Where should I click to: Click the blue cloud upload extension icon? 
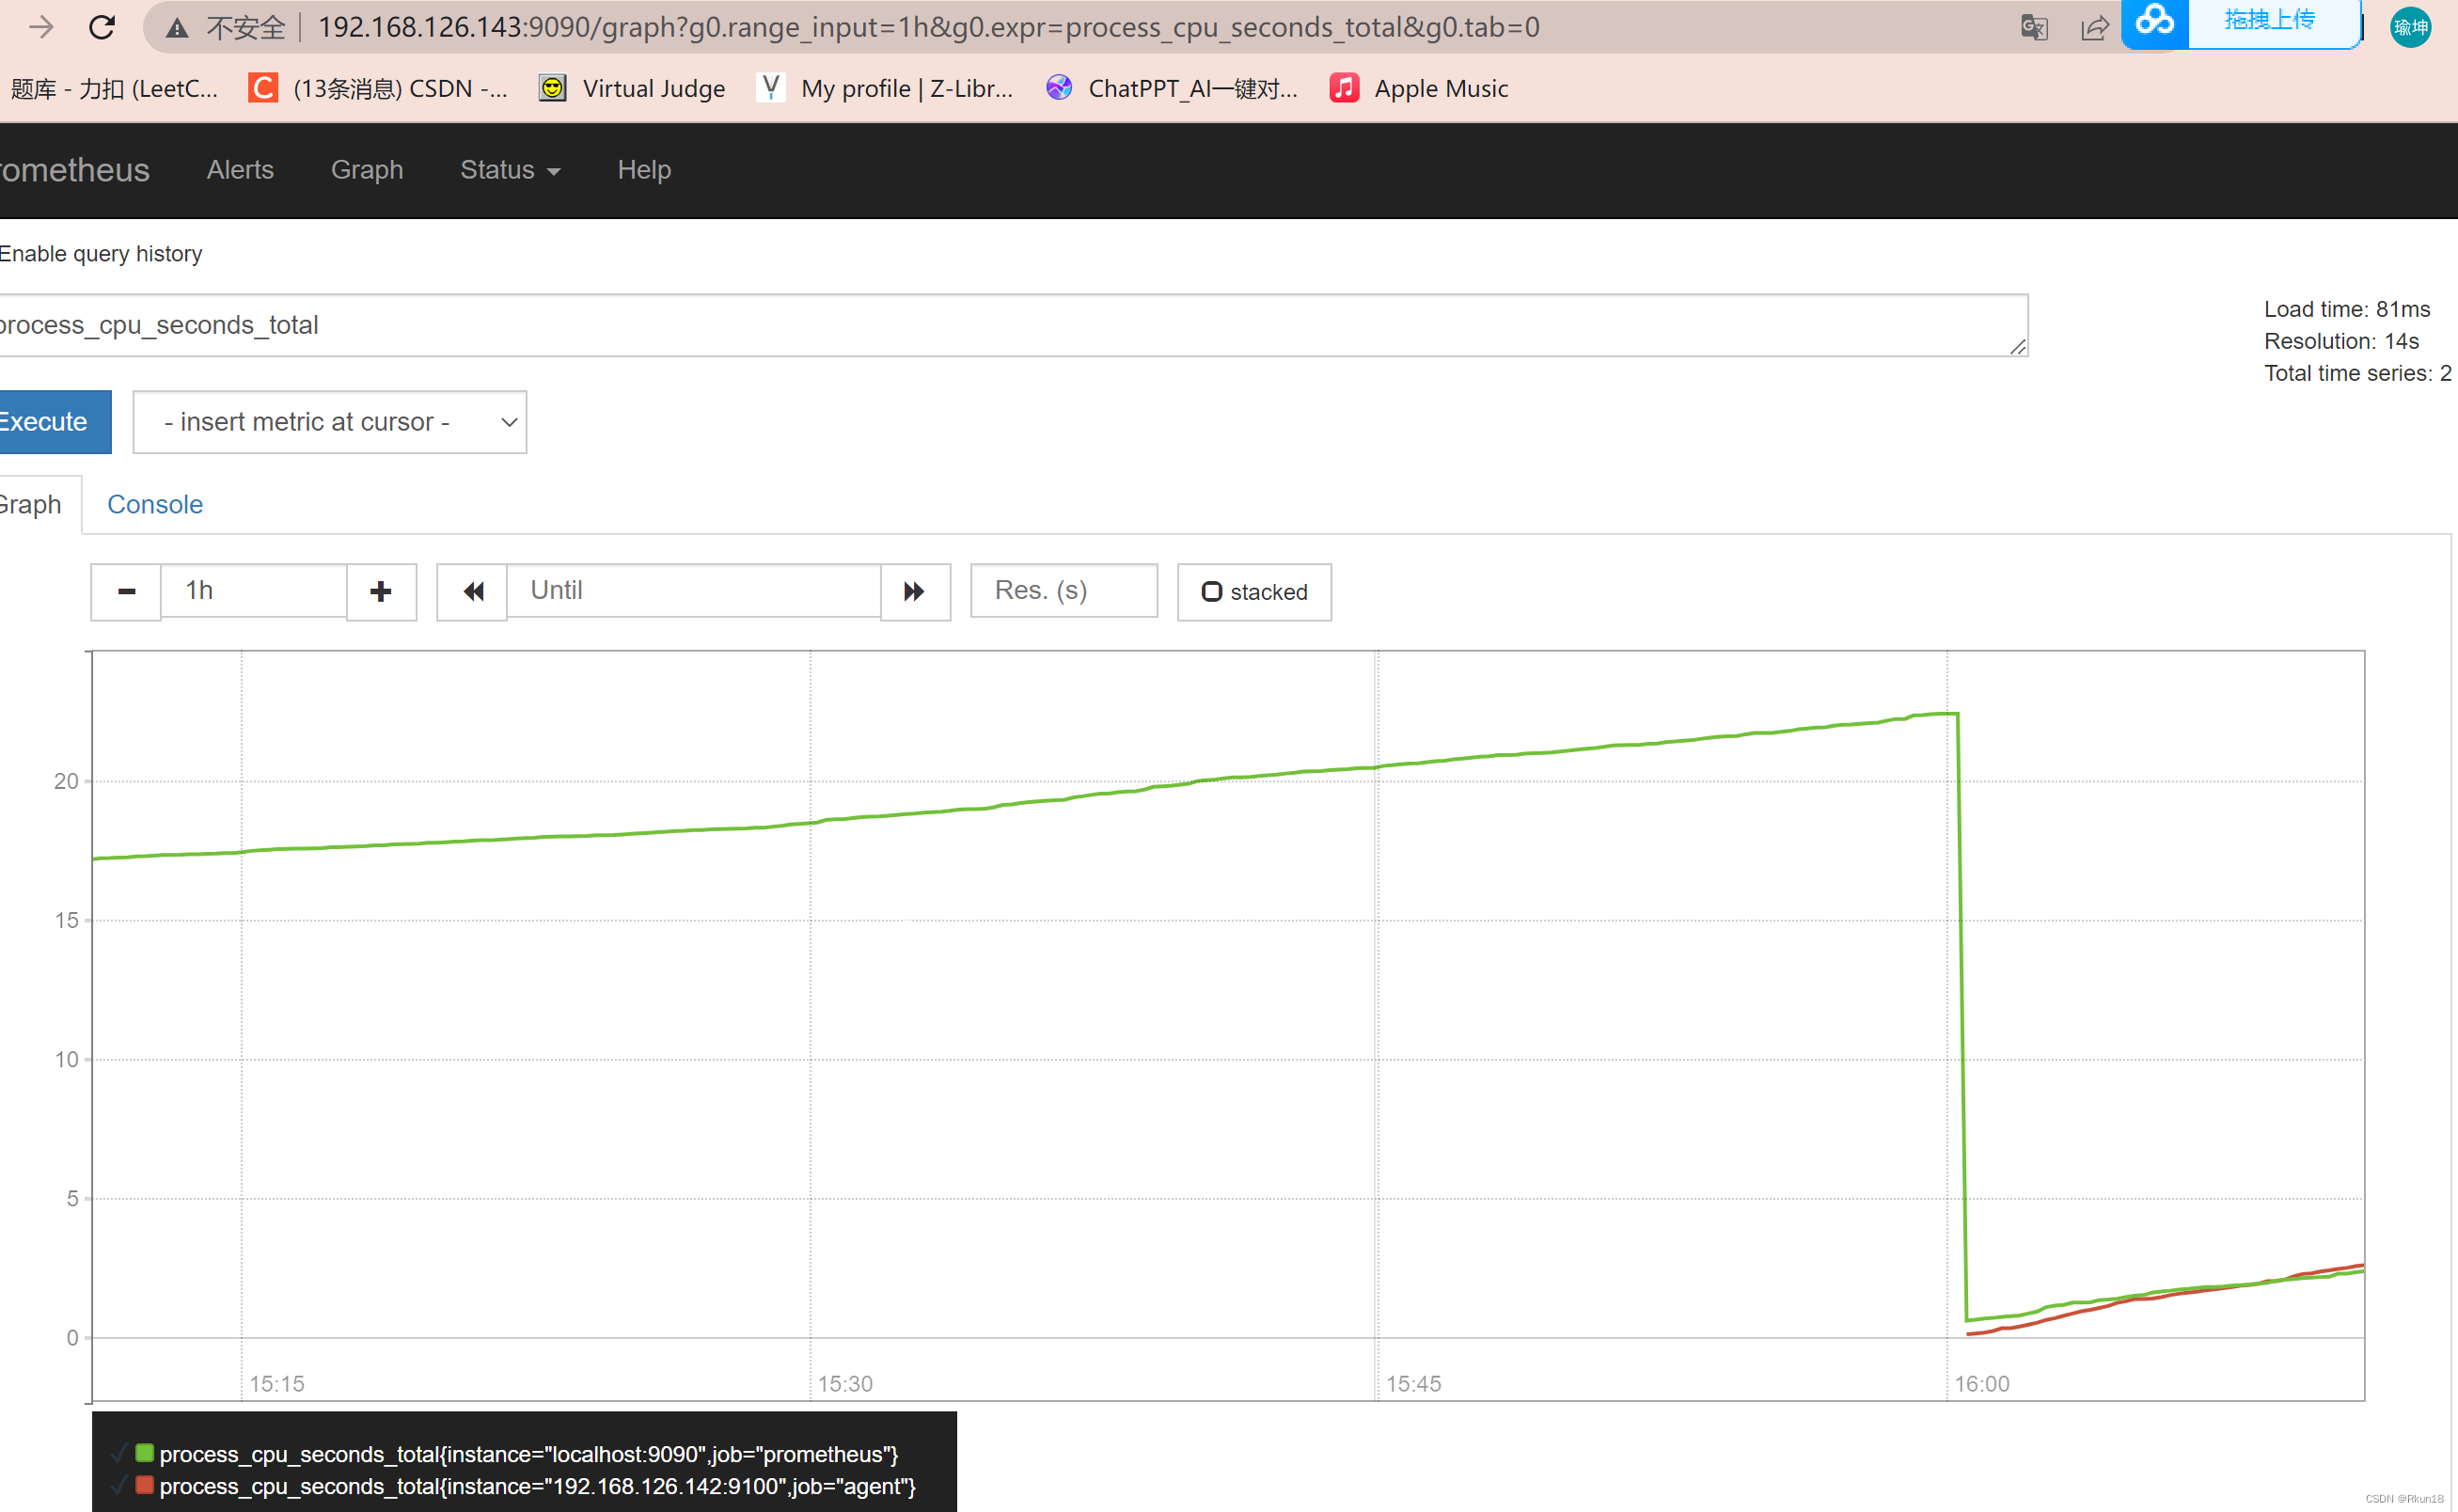[x=2155, y=22]
